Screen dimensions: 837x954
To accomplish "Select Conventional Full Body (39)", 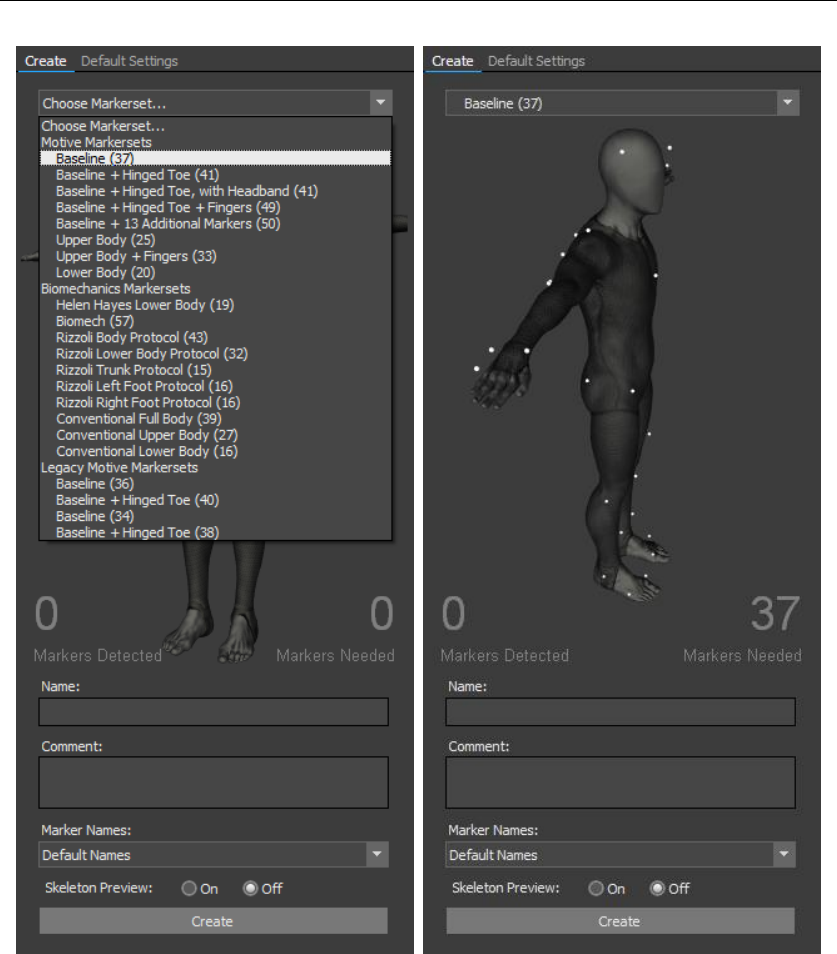I will tap(139, 419).
